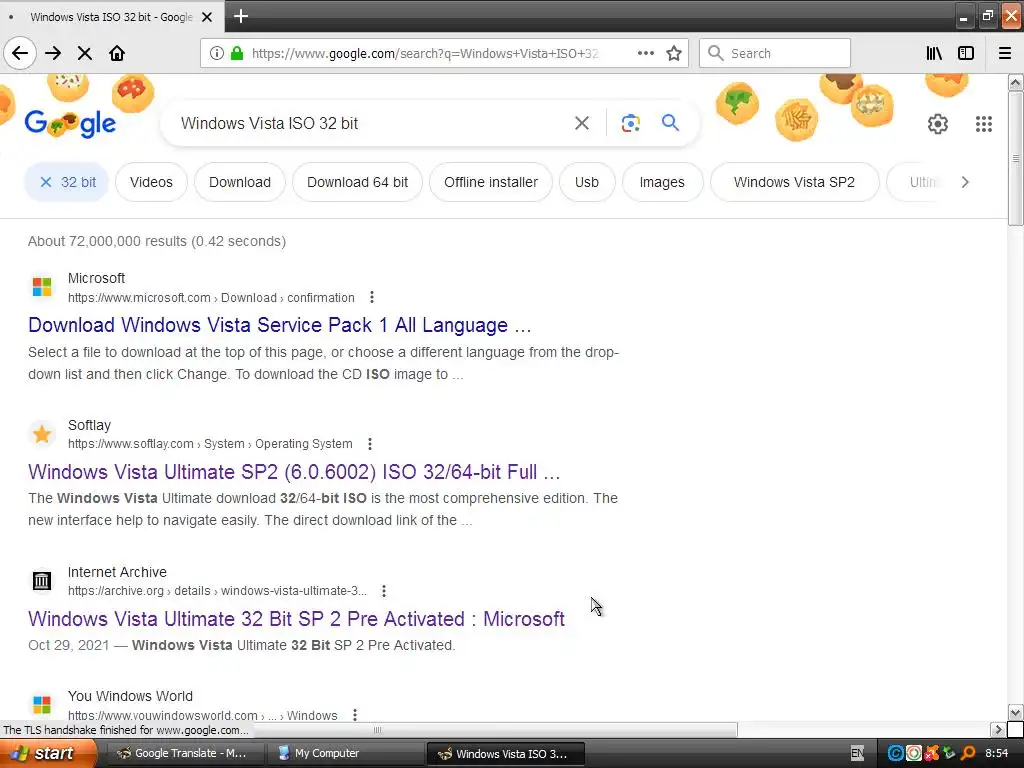Open the Library bookmarks icon
Viewport: 1024px width, 768px height.
pos(934,54)
